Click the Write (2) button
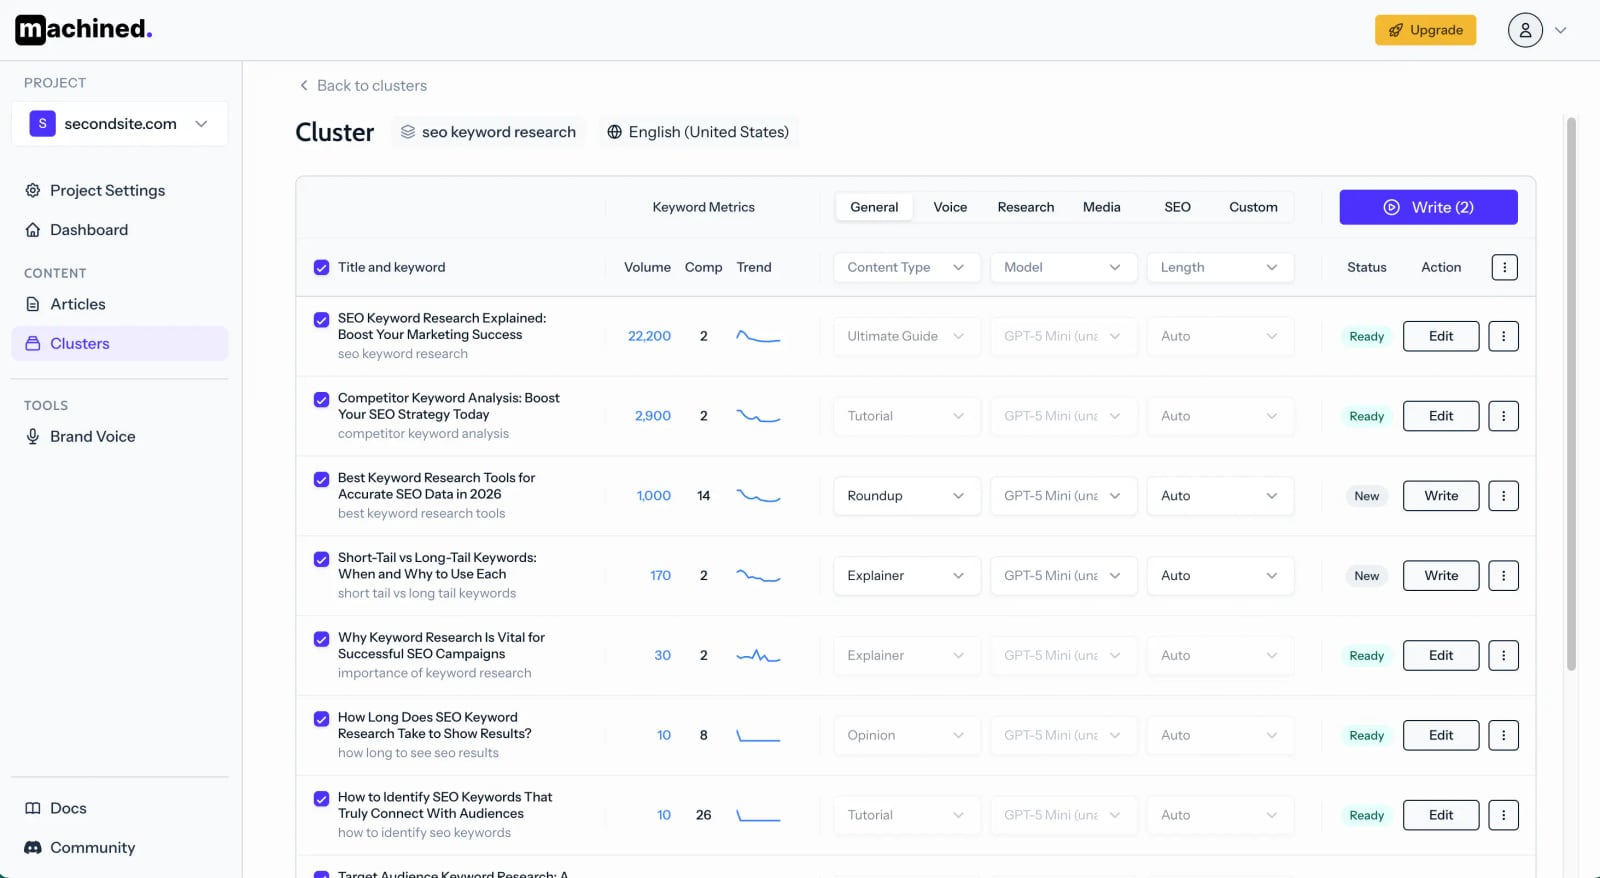 [1428, 207]
